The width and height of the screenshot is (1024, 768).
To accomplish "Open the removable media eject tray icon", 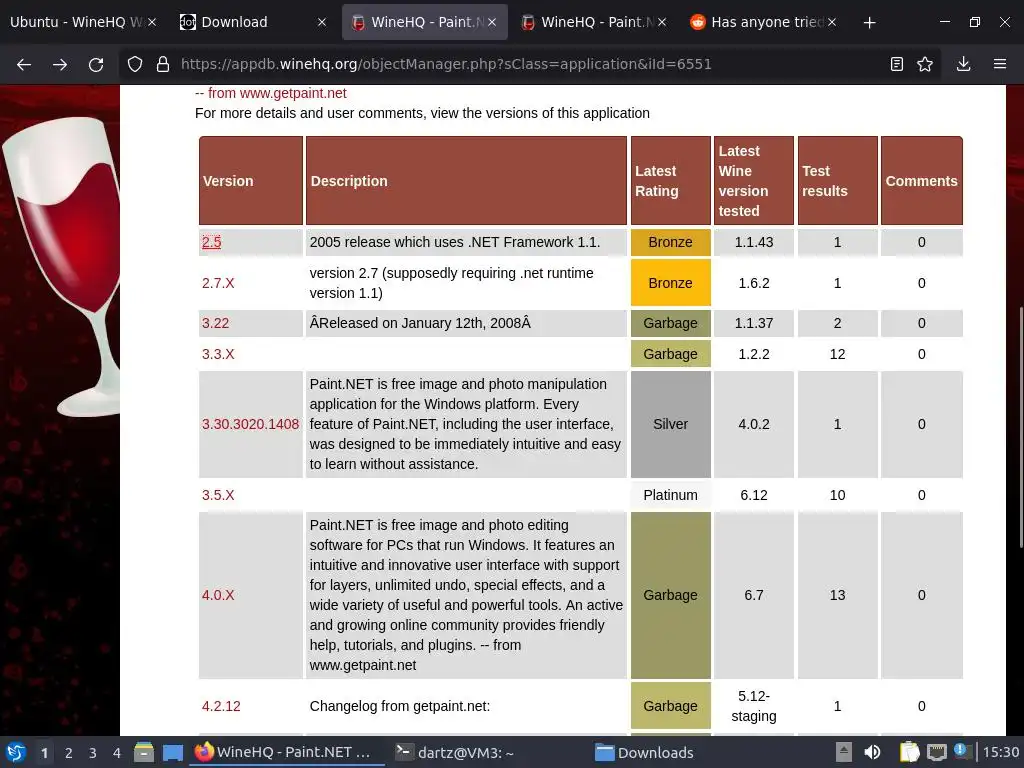I will tap(844, 752).
